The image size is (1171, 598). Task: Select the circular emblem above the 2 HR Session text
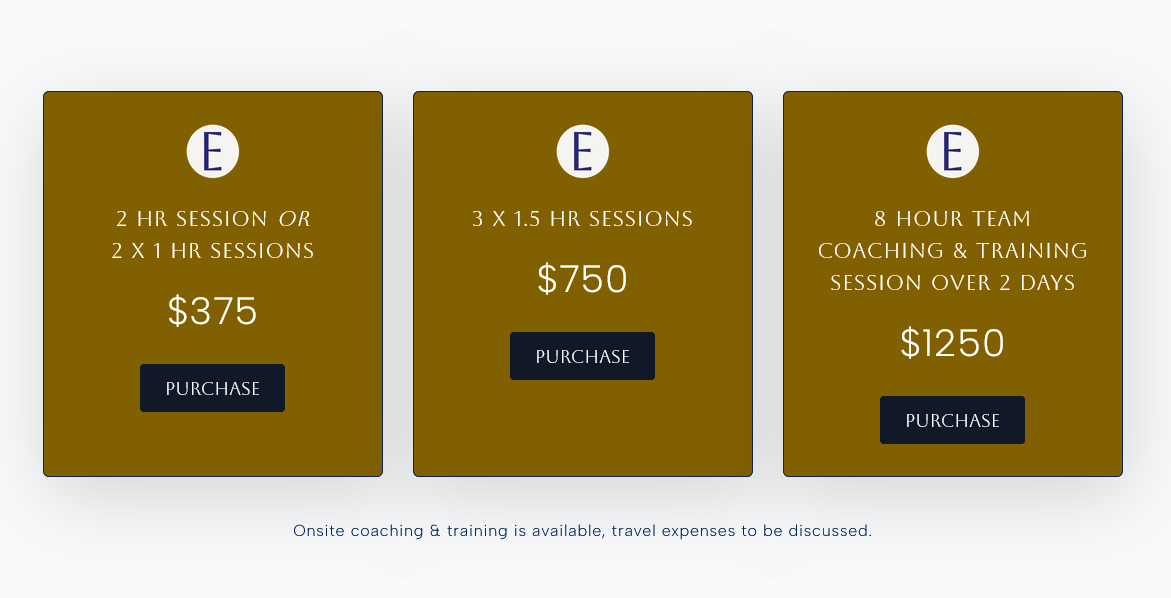pyautogui.click(x=212, y=150)
